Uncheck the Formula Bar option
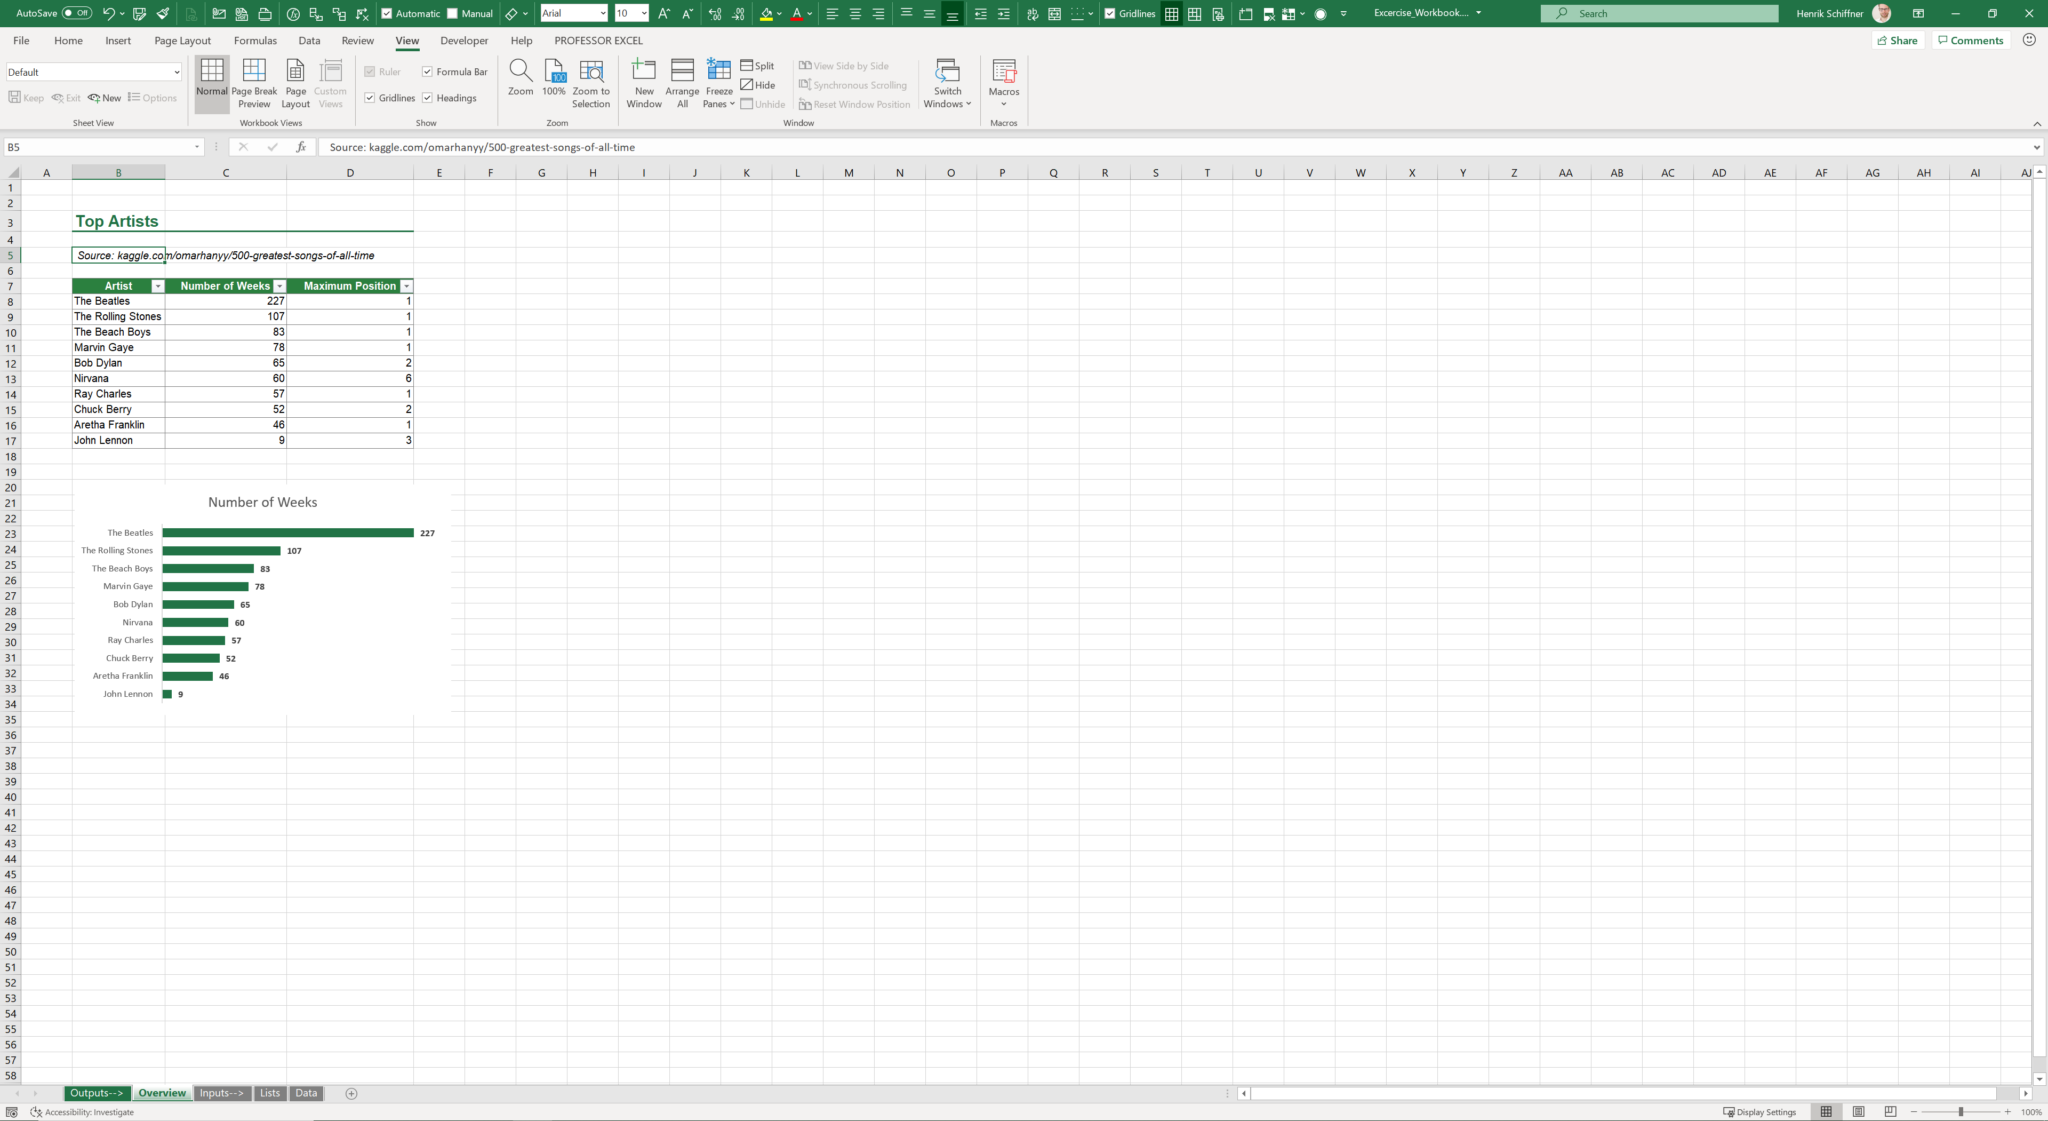This screenshot has height=1121, width=2048. (427, 71)
